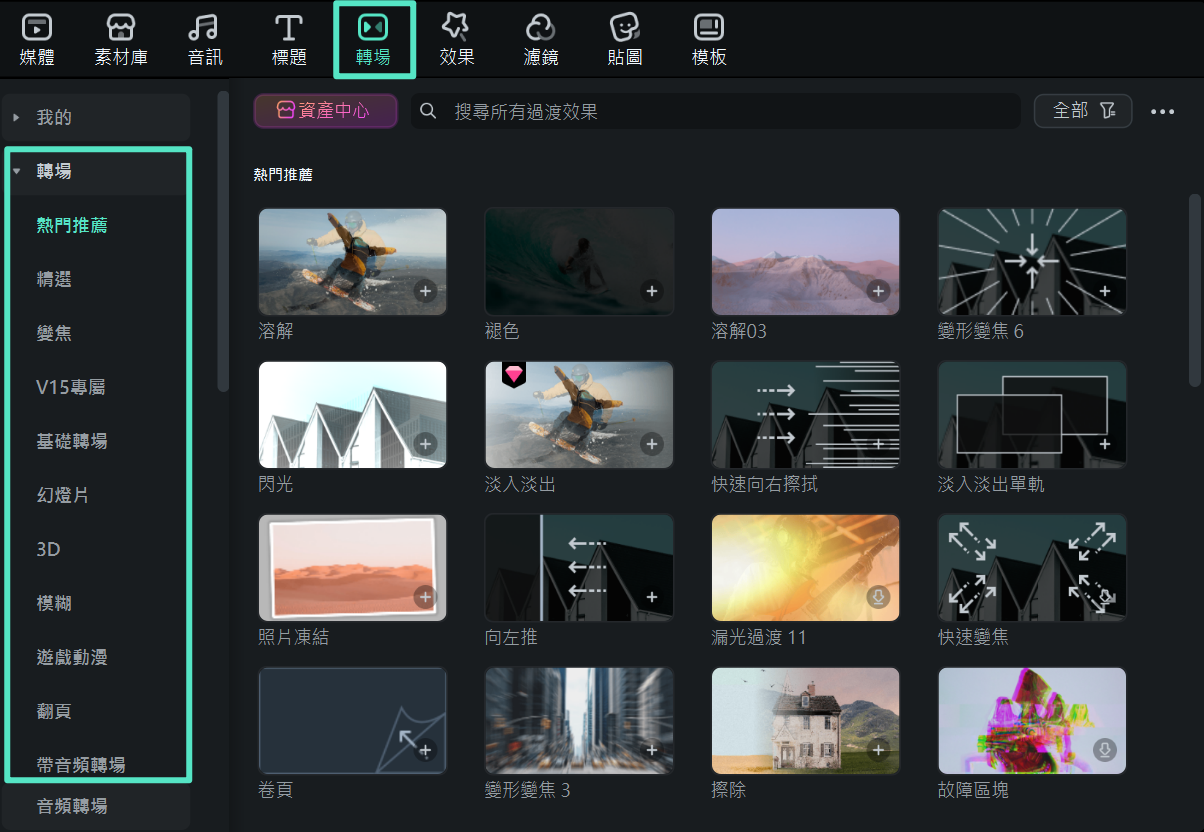
Task: Select the 基礎轉場 category
Action: (x=72, y=441)
